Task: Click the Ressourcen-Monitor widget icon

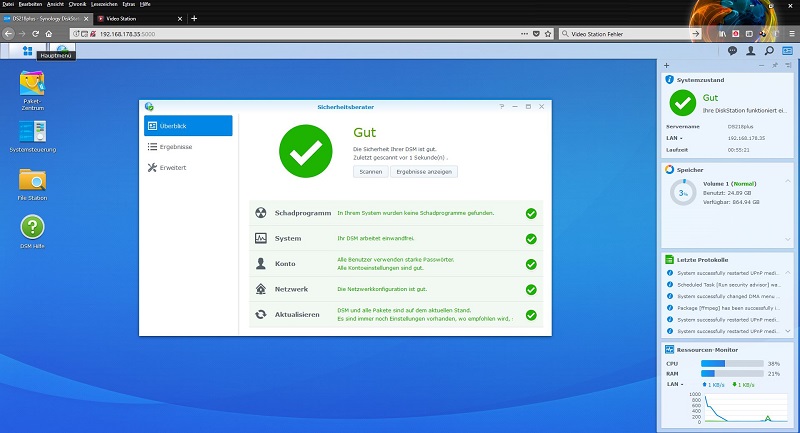Action: pos(669,349)
